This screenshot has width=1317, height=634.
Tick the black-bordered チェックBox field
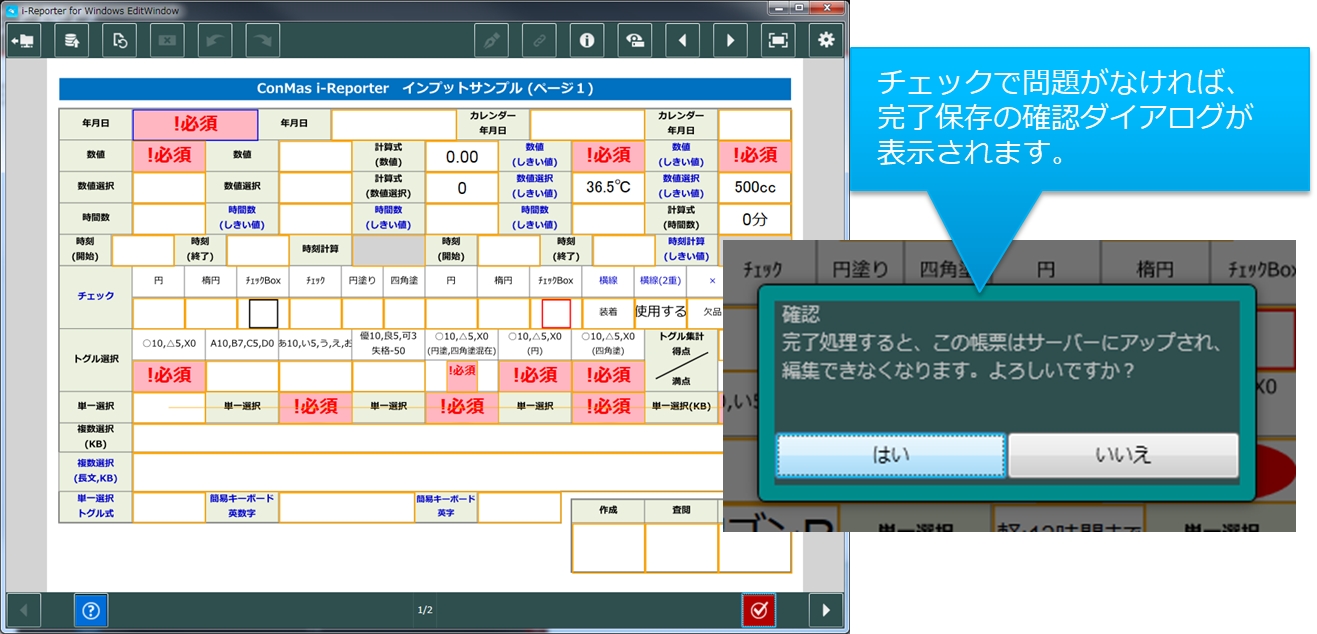point(263,313)
